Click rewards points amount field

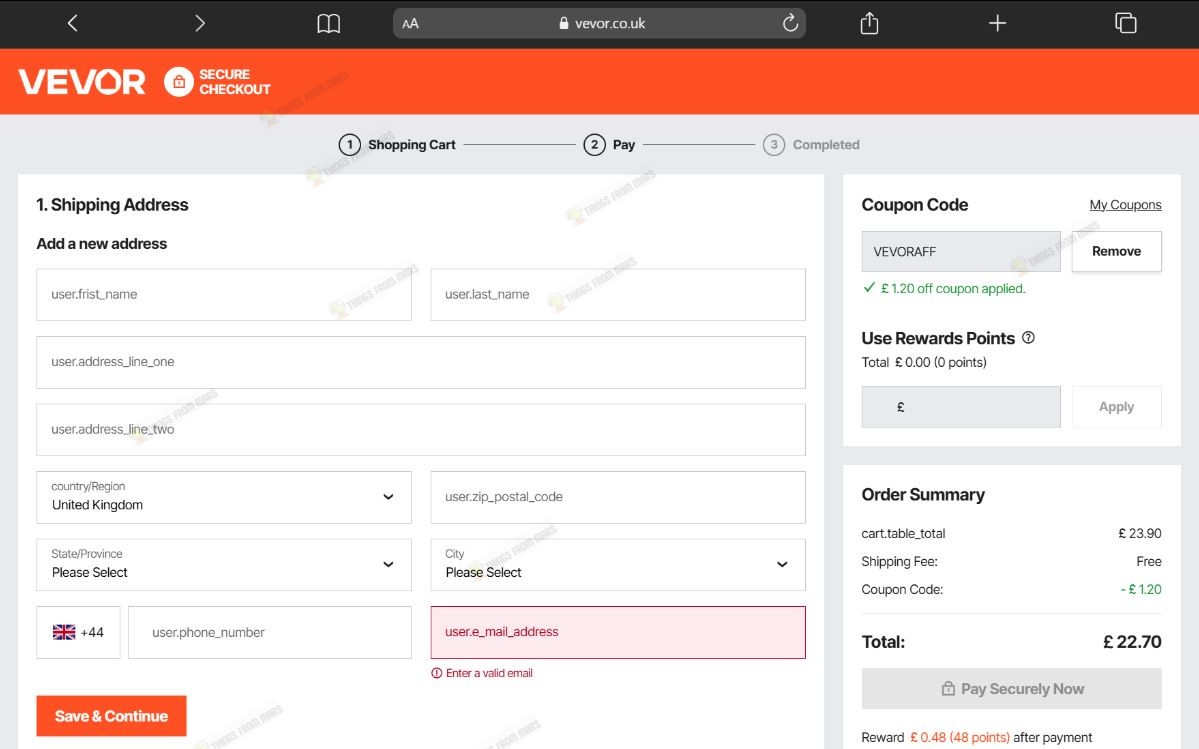[961, 407]
